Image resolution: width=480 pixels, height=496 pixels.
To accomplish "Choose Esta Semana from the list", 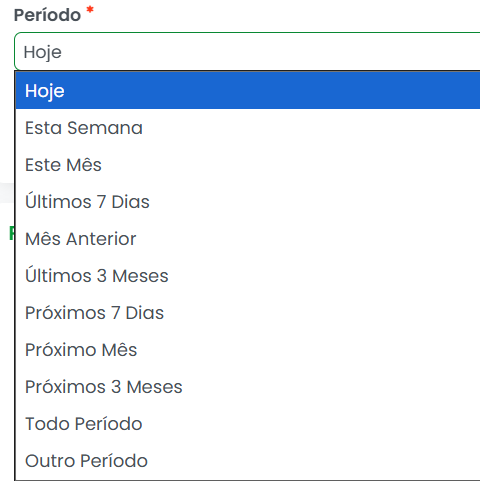I will coord(248,128).
